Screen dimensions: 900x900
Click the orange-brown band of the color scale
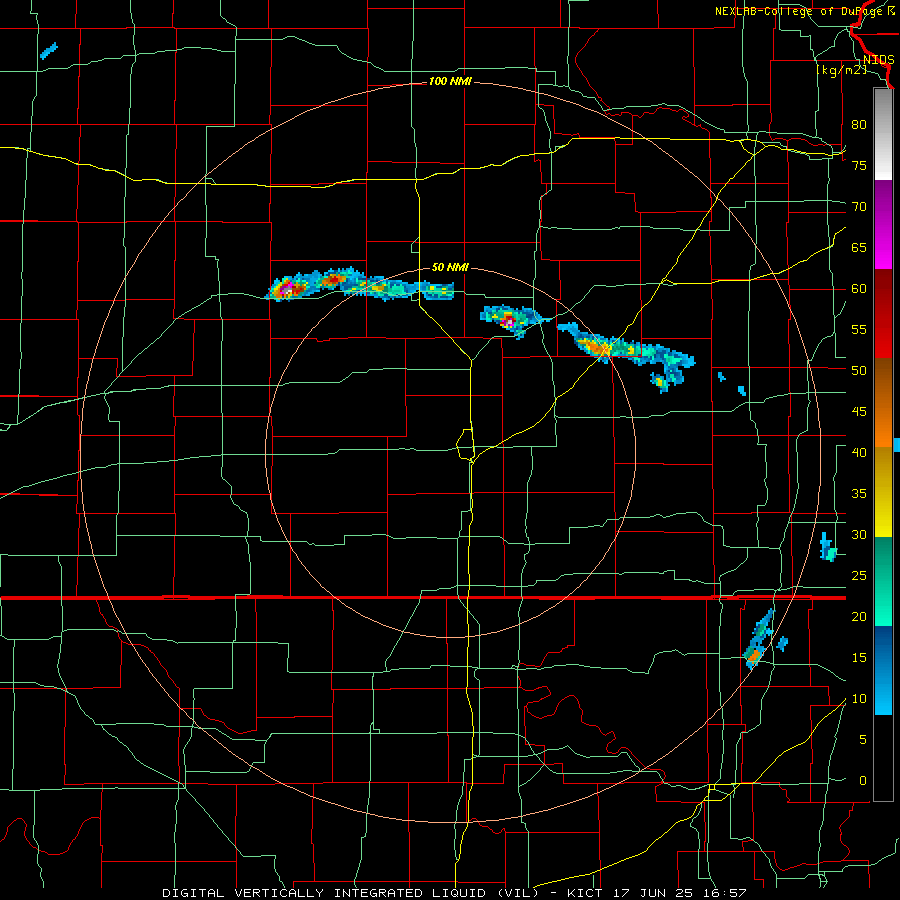click(883, 403)
